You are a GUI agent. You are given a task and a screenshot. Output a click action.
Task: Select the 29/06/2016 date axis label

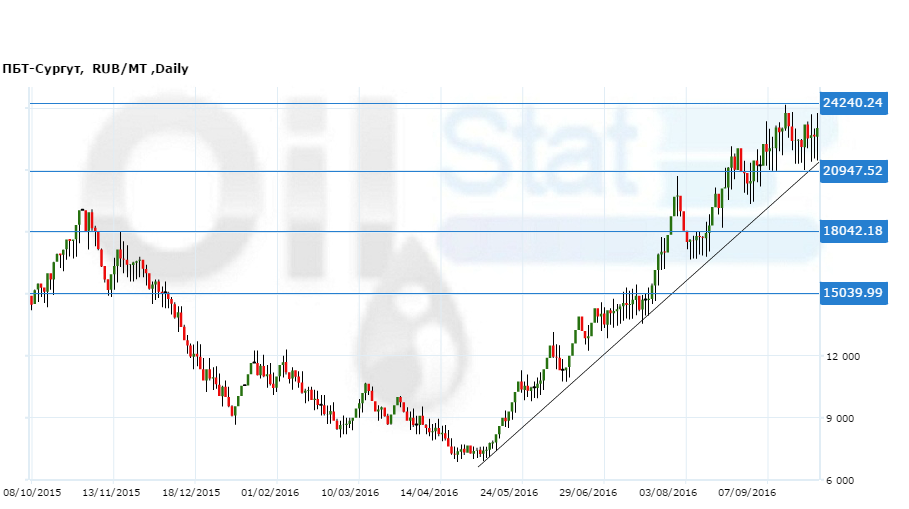click(x=588, y=492)
